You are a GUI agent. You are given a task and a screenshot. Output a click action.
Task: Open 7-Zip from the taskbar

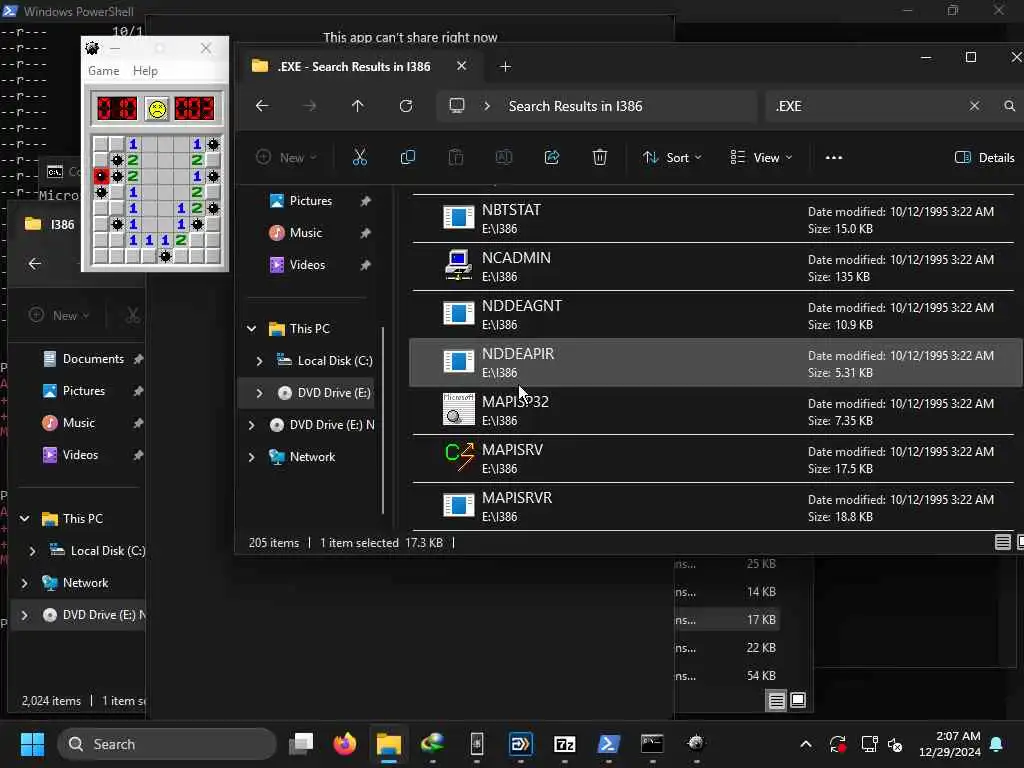[564, 744]
